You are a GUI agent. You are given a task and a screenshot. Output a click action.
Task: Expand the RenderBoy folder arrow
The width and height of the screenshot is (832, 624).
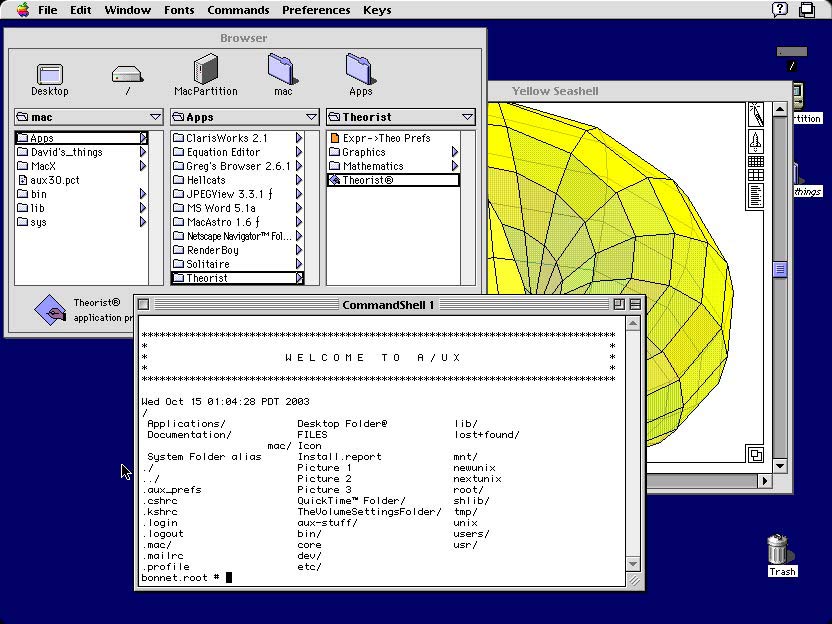299,250
